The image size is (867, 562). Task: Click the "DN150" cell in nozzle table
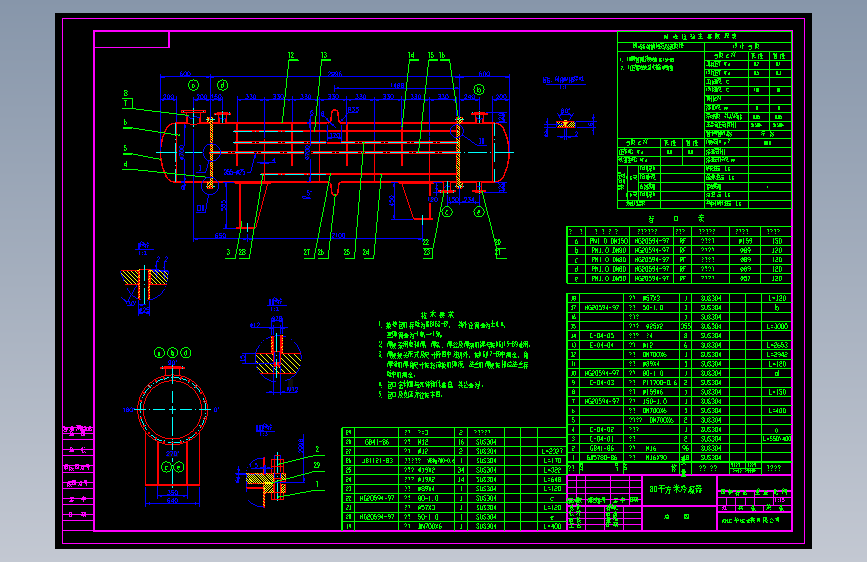pos(608,241)
